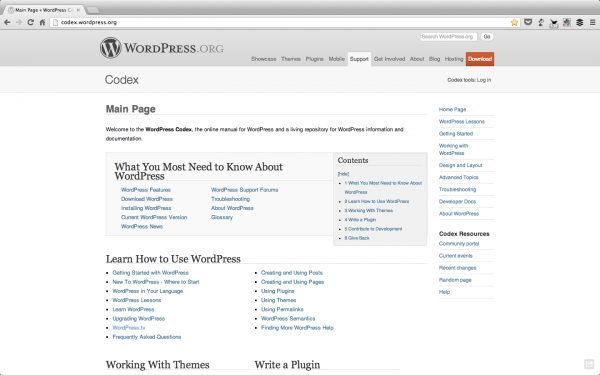Open the About nav item
The width and height of the screenshot is (600, 375).
point(417,59)
